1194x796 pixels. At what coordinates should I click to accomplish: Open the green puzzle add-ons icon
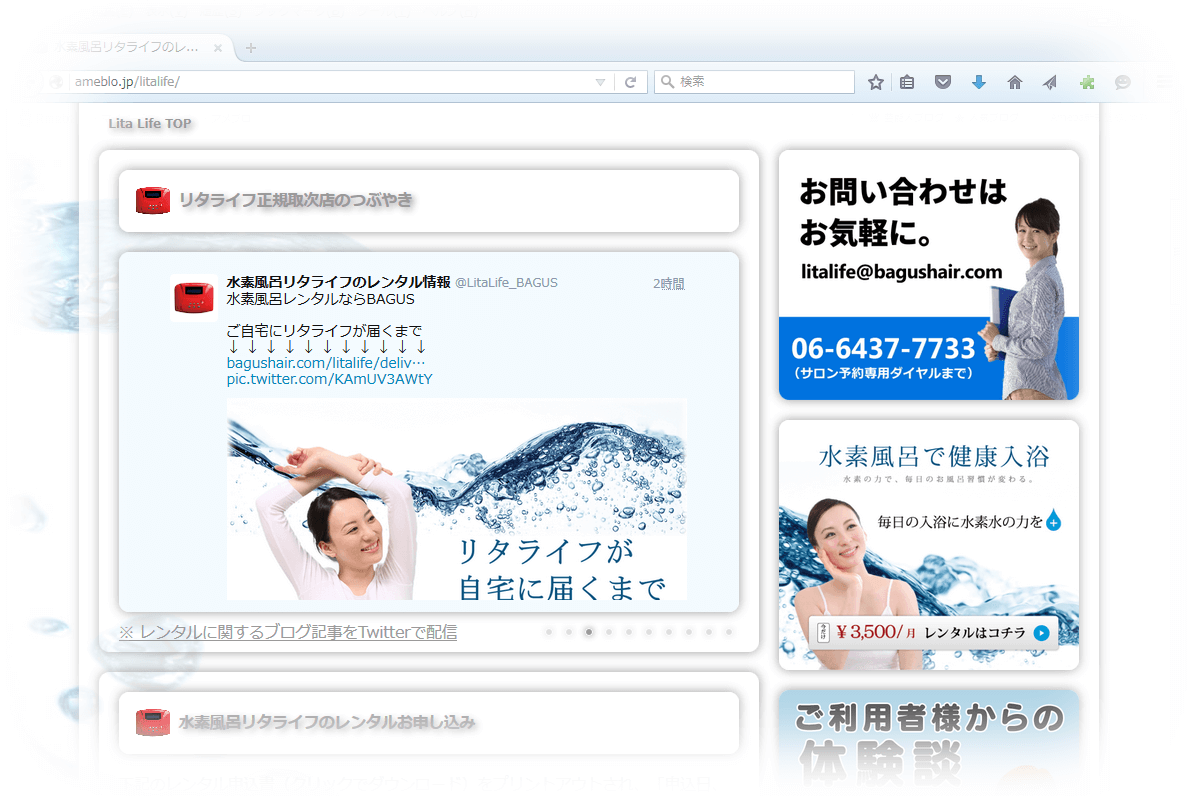pos(1087,82)
